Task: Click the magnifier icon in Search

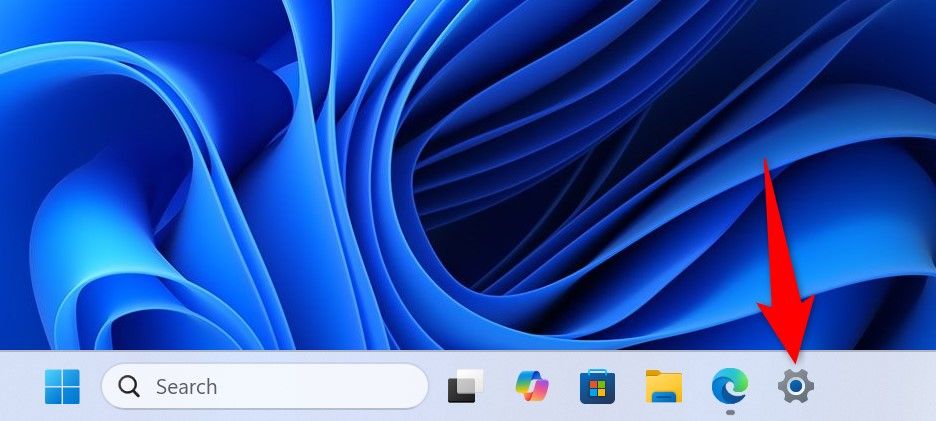Action: pos(128,386)
